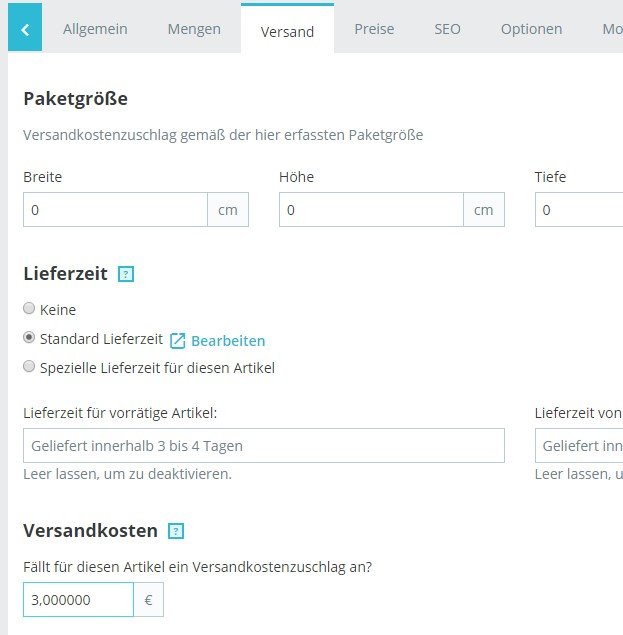This screenshot has width=623, height=635.
Task: Go to the Preise tab
Action: (x=374, y=29)
